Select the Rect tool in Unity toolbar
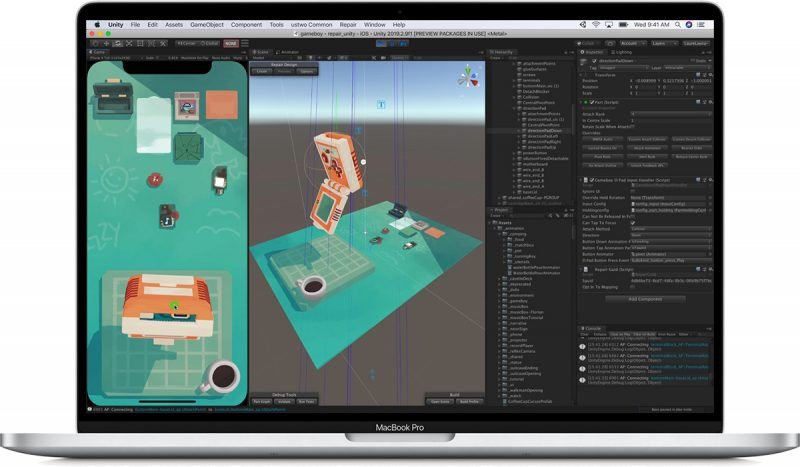Viewport: 800px width, 467px height. tap(140, 44)
